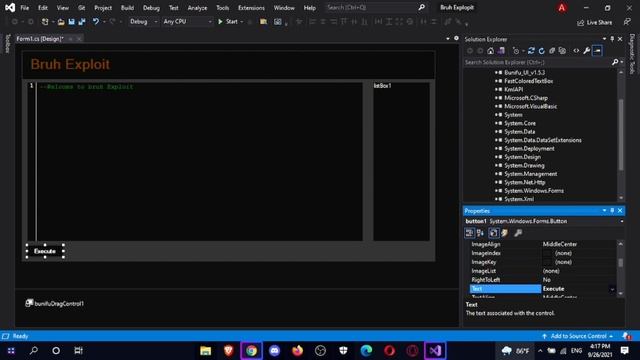Click the Search (Ctrl+Q) box
640x360 pixels.
(376, 7)
